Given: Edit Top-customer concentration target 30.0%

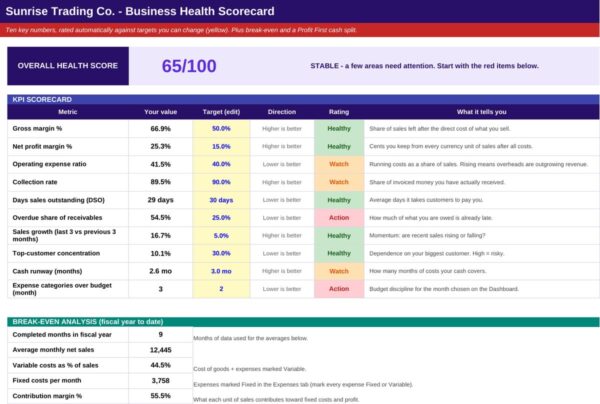Looking at the screenshot, I should pyautogui.click(x=221, y=253).
